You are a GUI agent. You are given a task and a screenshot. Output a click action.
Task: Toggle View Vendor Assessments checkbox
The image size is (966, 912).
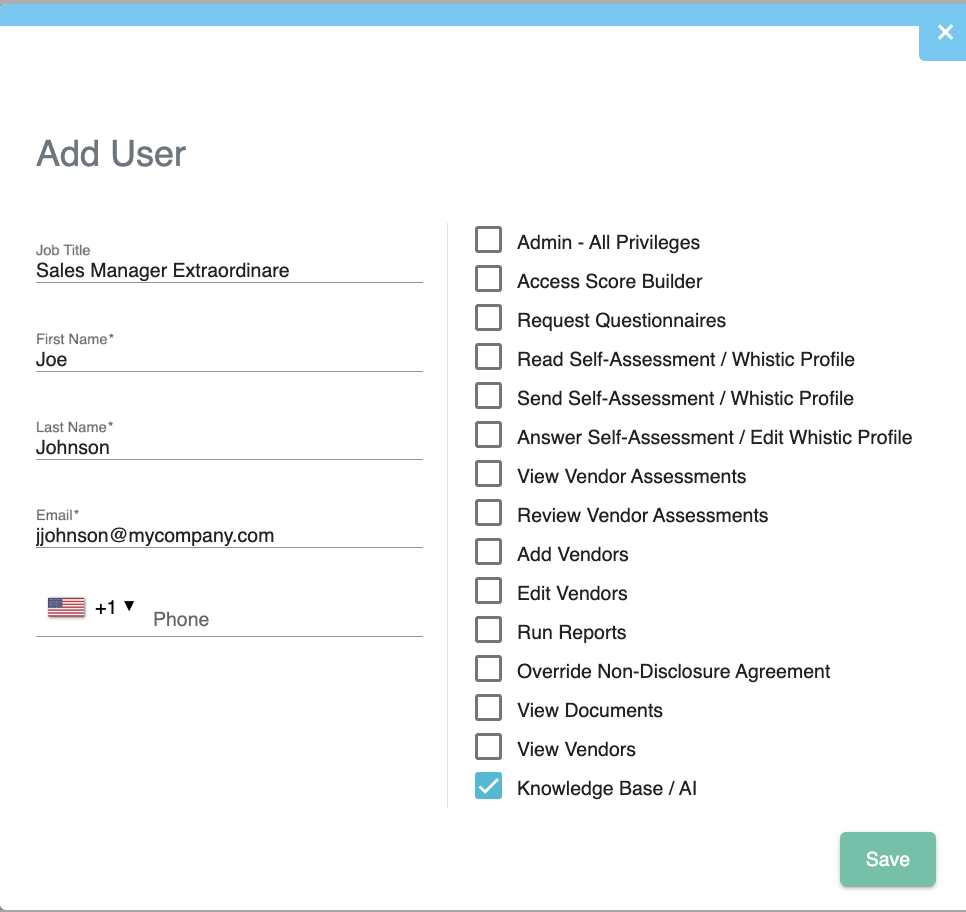click(488, 474)
